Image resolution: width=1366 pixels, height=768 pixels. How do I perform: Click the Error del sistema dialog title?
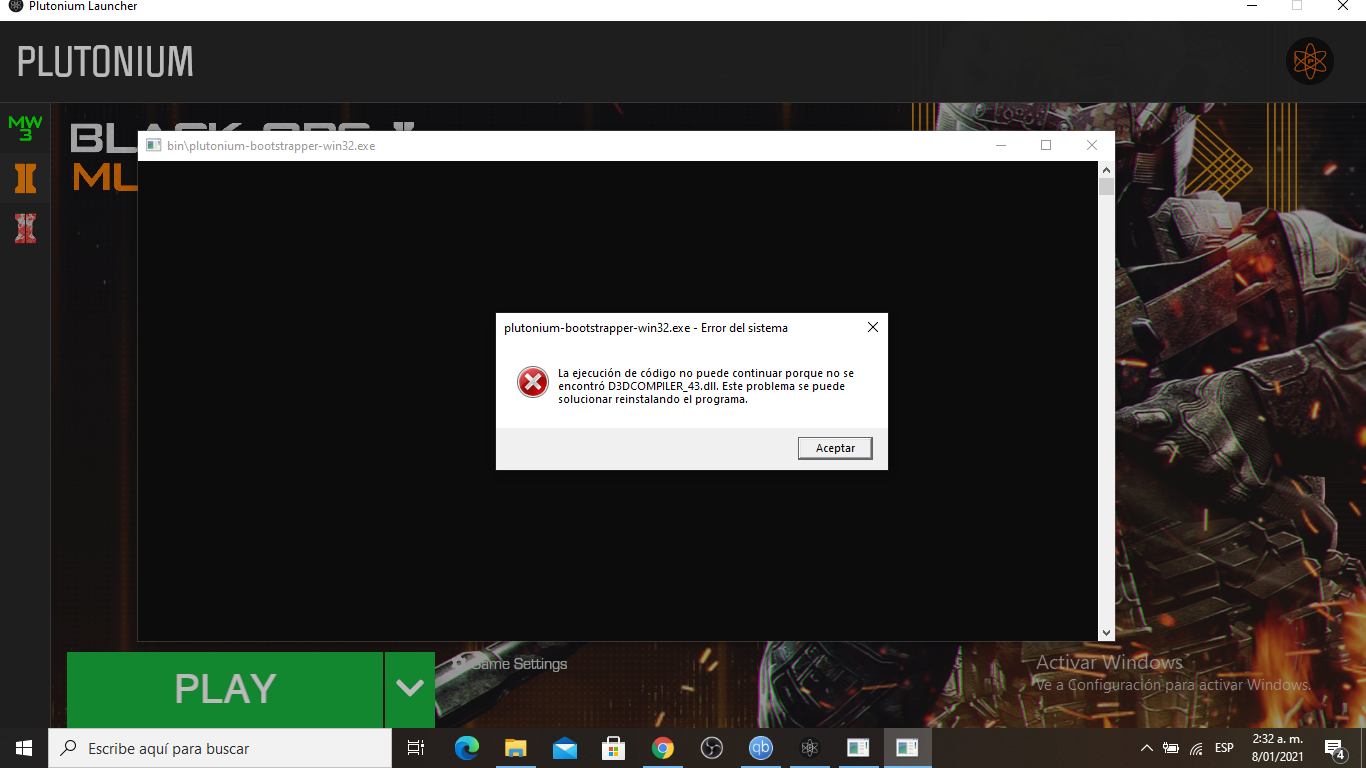pos(646,327)
